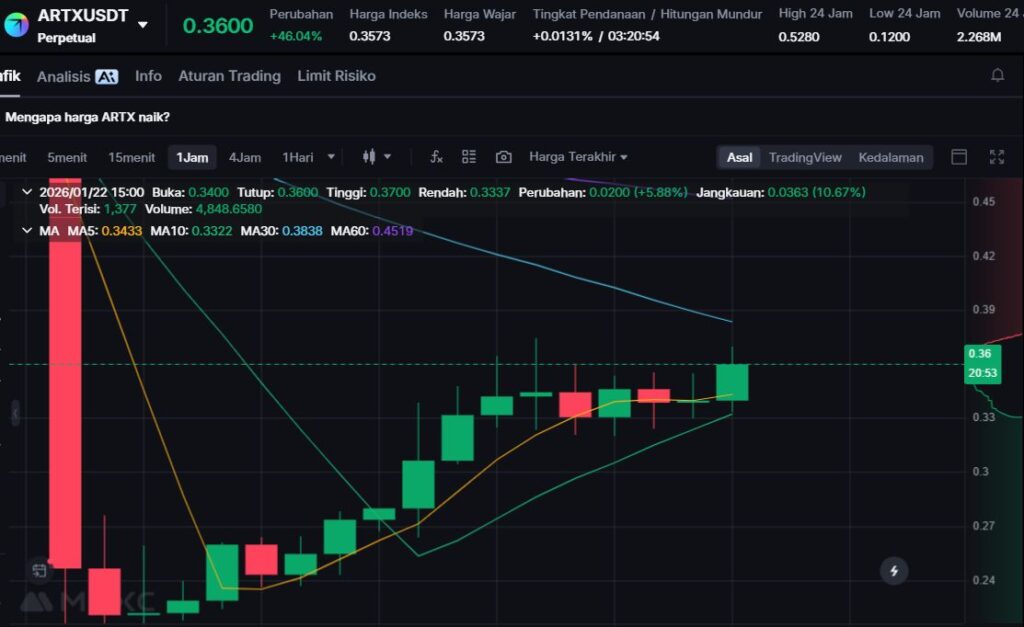The image size is (1024, 627).
Task: Open the ARTXUSDT pair selector dropdown
Action: tap(143, 24)
